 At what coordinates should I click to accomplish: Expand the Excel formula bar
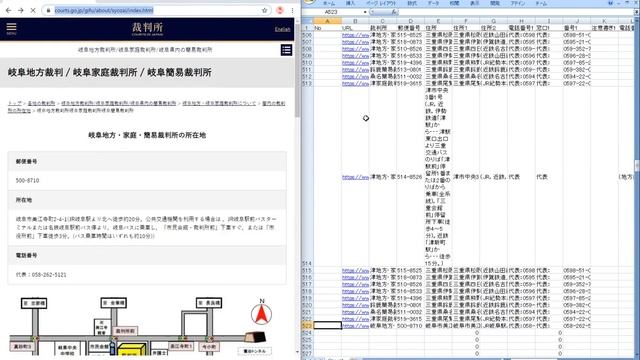tap(635, 12)
